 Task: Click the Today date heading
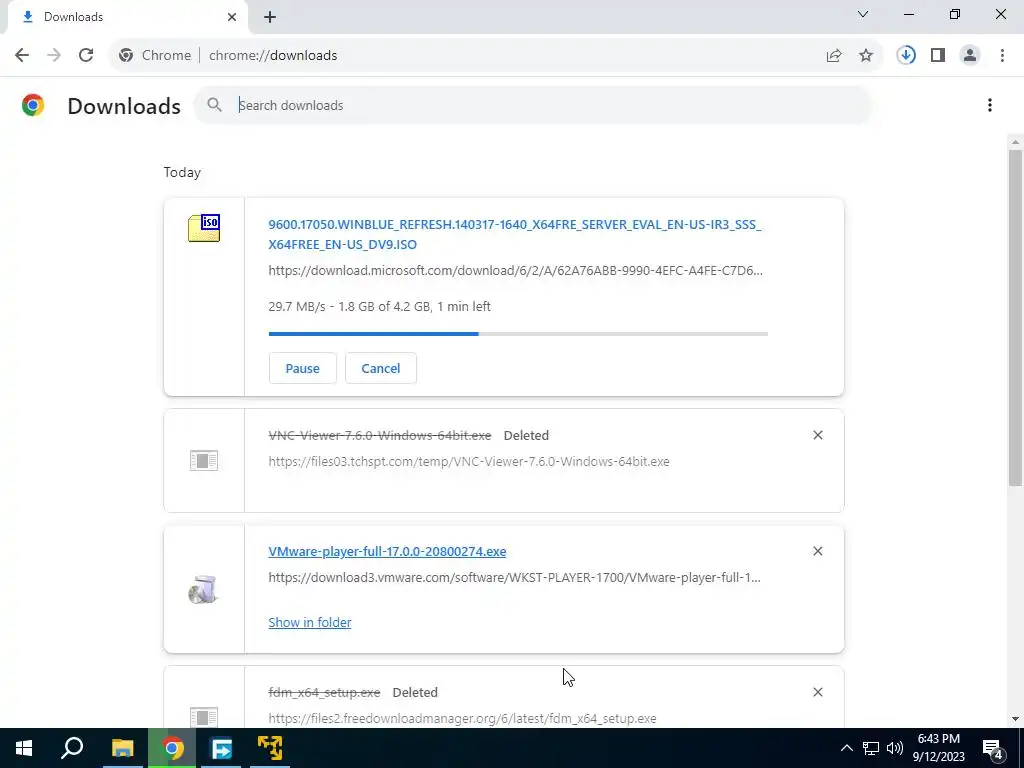click(182, 172)
